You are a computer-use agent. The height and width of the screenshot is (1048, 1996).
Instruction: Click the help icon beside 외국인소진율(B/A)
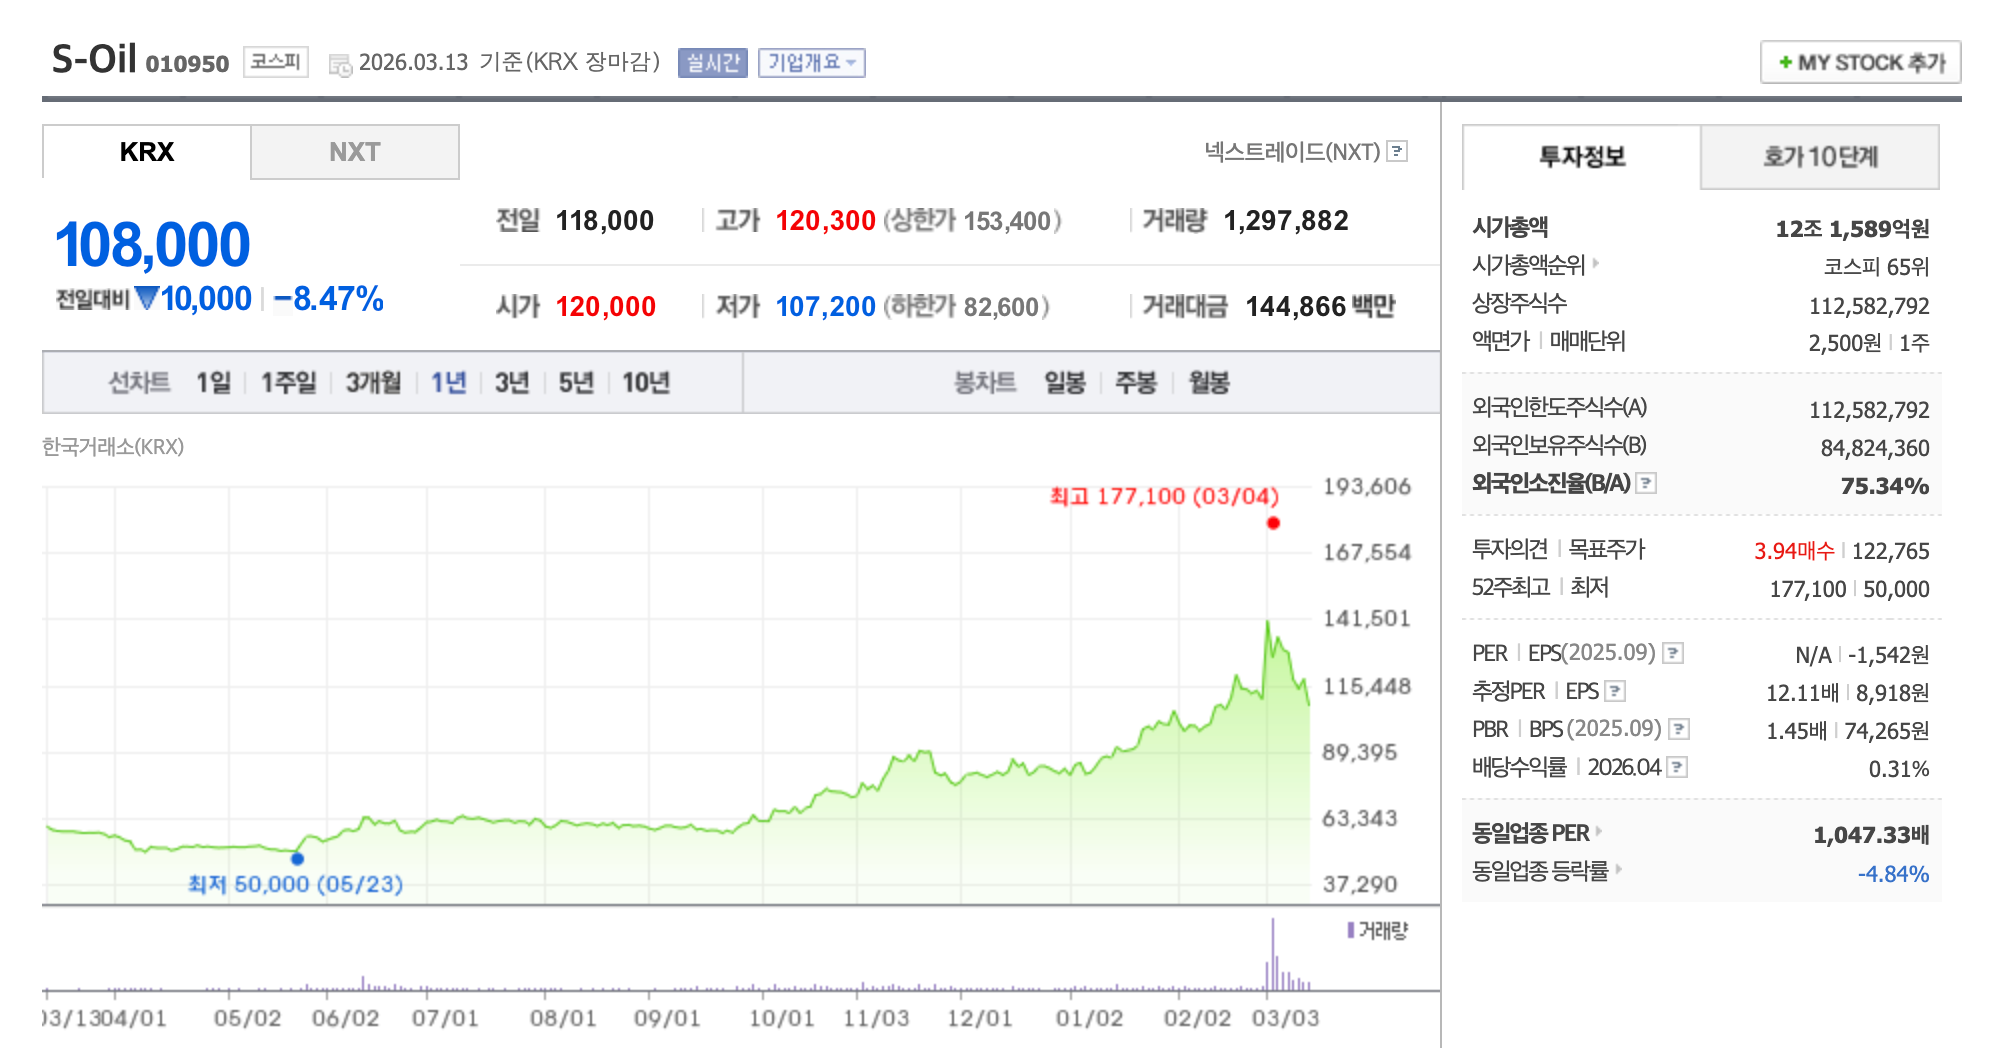[x=1646, y=483]
